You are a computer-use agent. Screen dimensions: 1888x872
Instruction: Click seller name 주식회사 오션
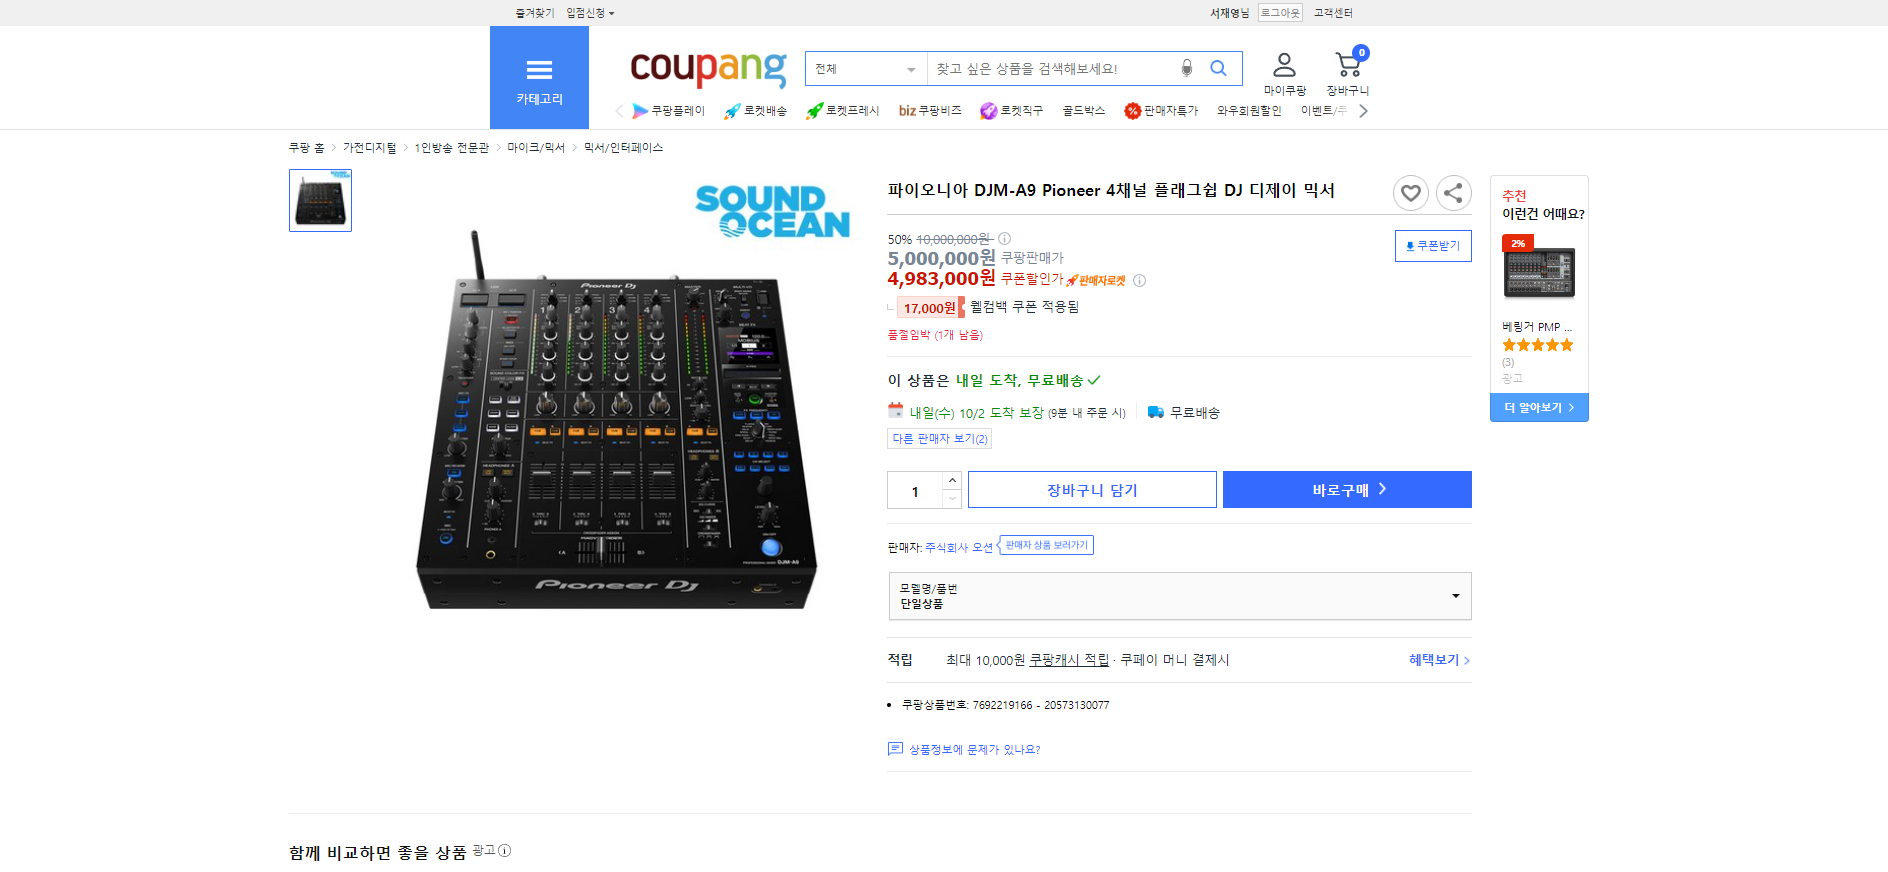point(959,547)
